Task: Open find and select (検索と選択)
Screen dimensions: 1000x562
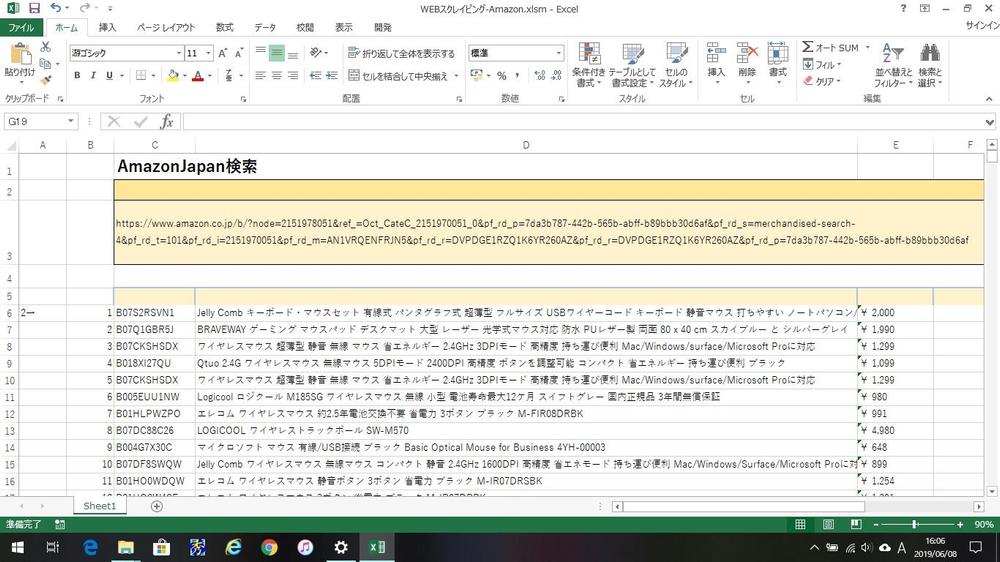Action: (x=930, y=65)
